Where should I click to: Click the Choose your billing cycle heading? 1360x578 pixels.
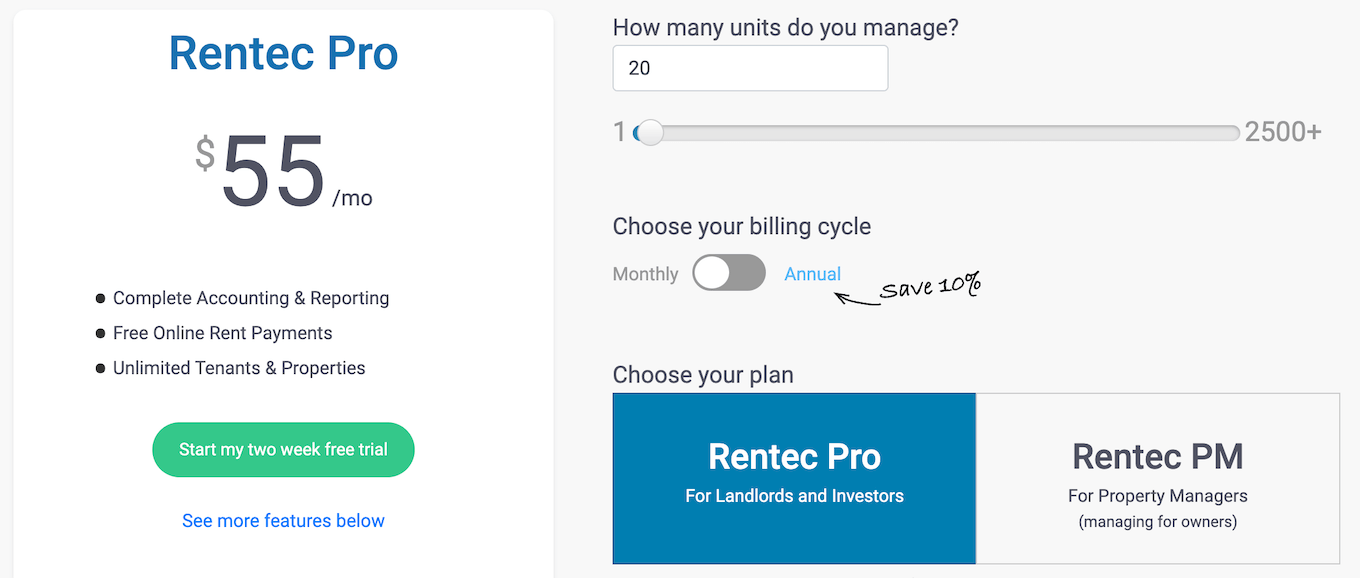tap(741, 226)
